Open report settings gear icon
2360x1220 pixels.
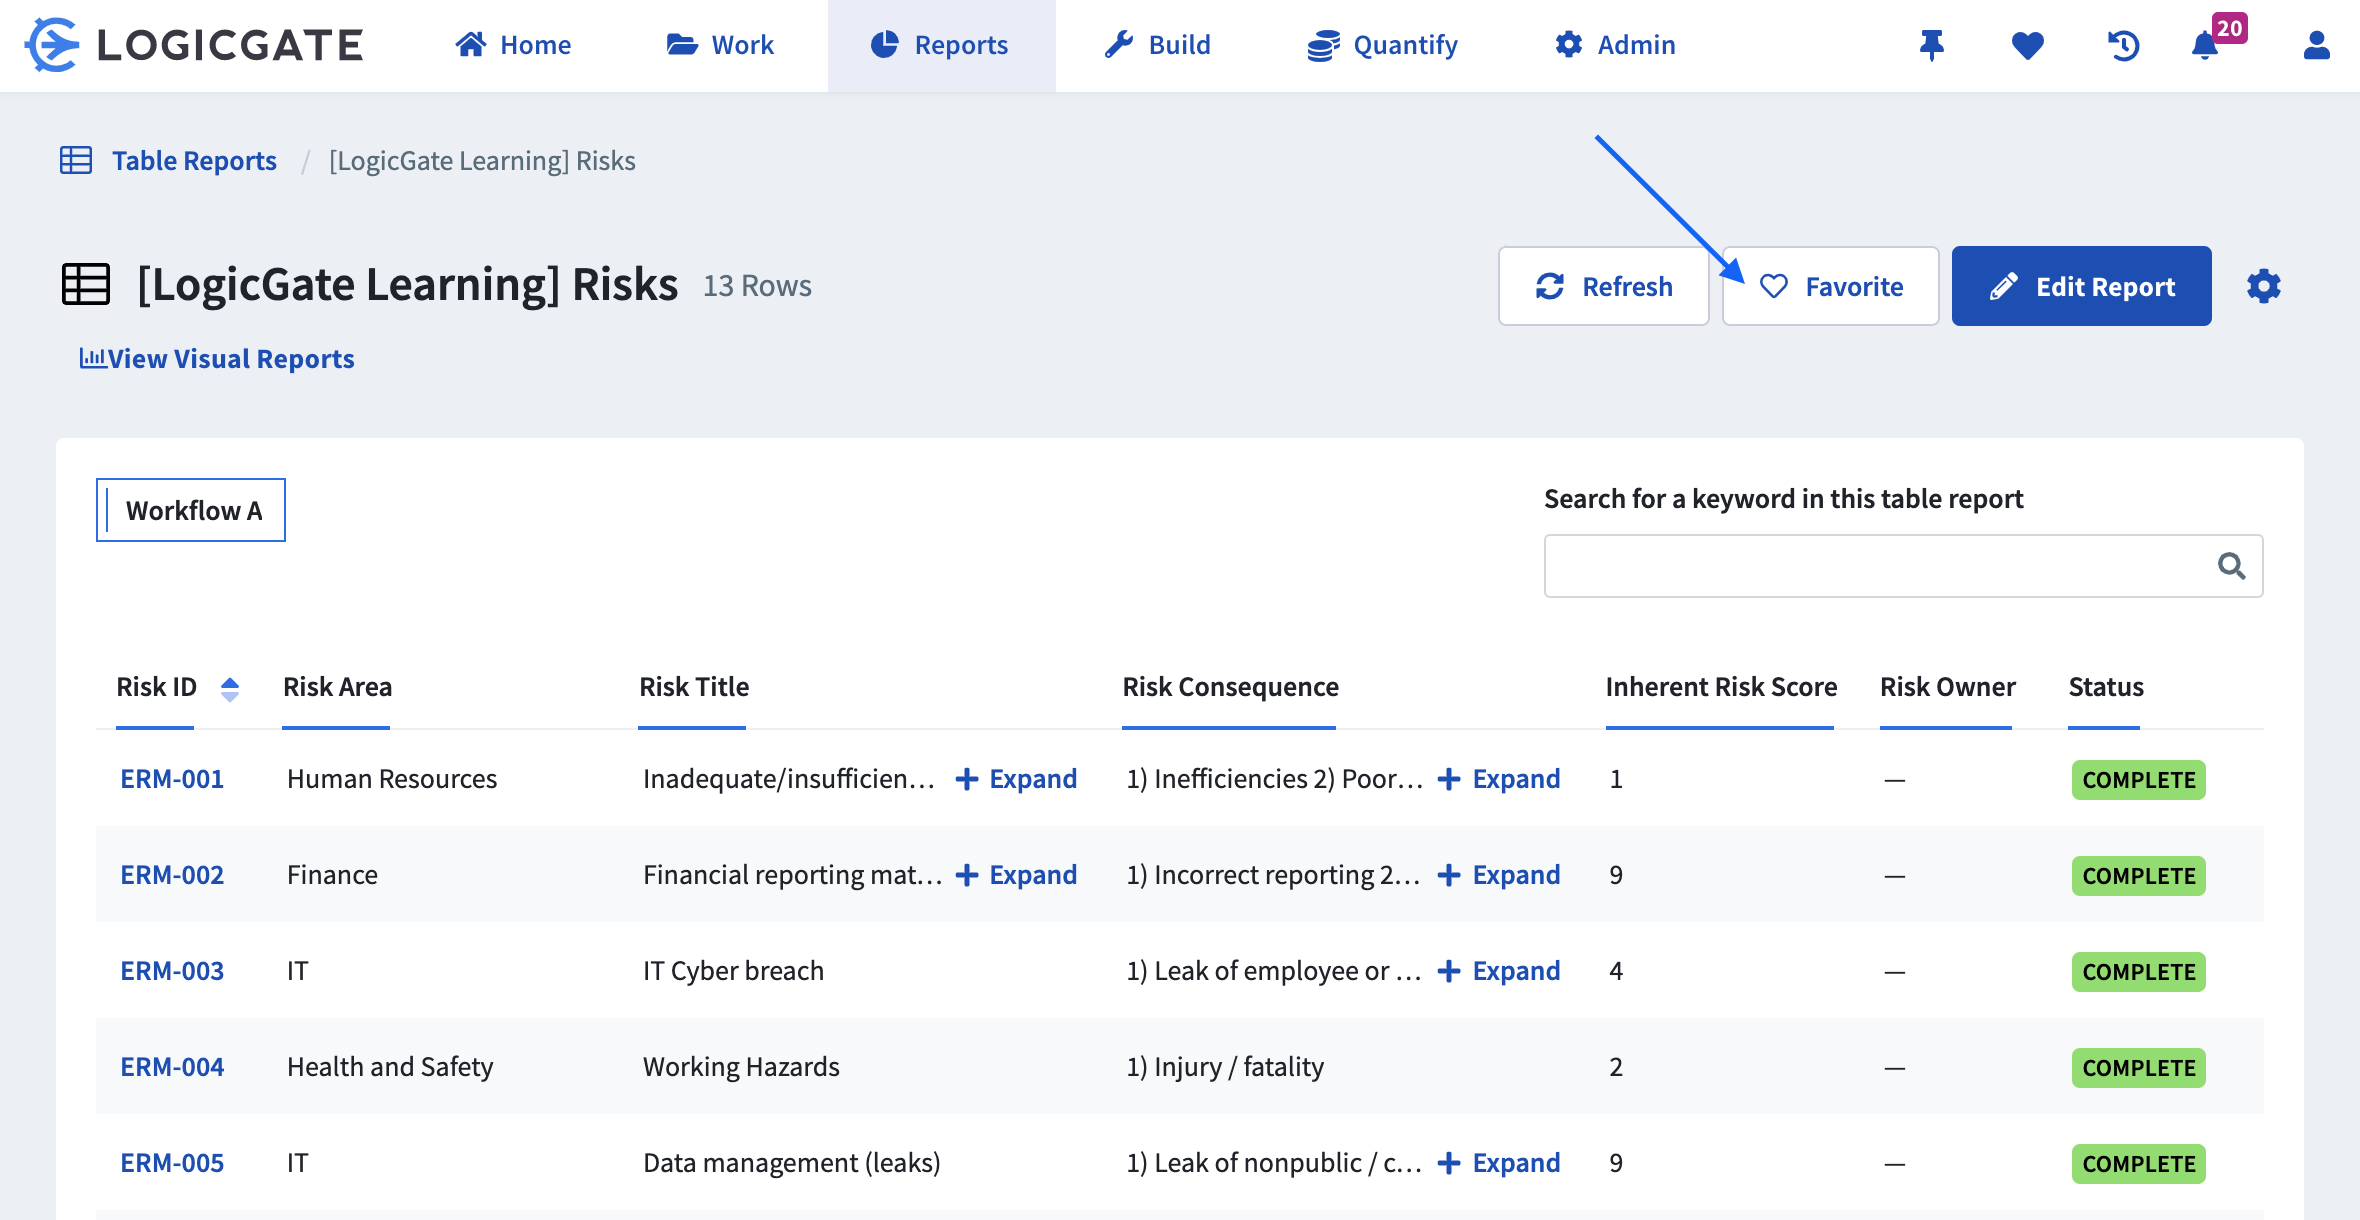[2264, 286]
